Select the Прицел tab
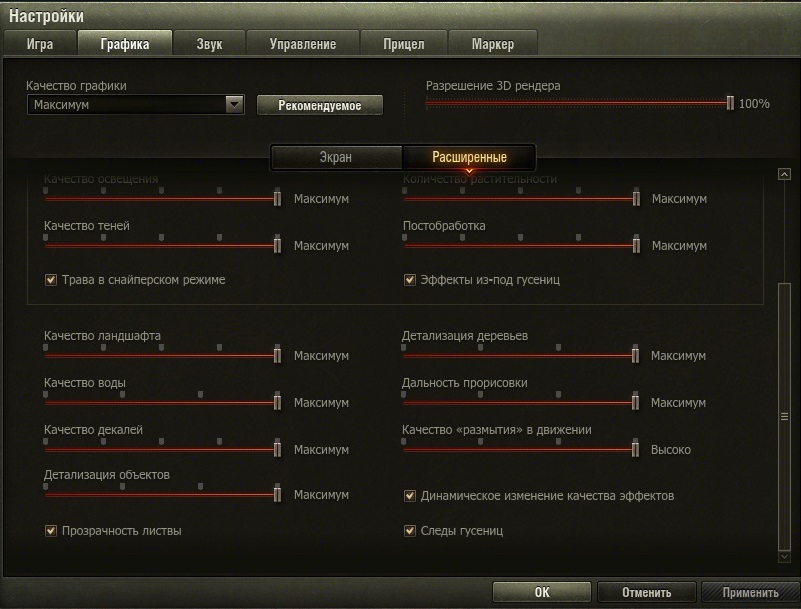801x609 pixels. [404, 44]
